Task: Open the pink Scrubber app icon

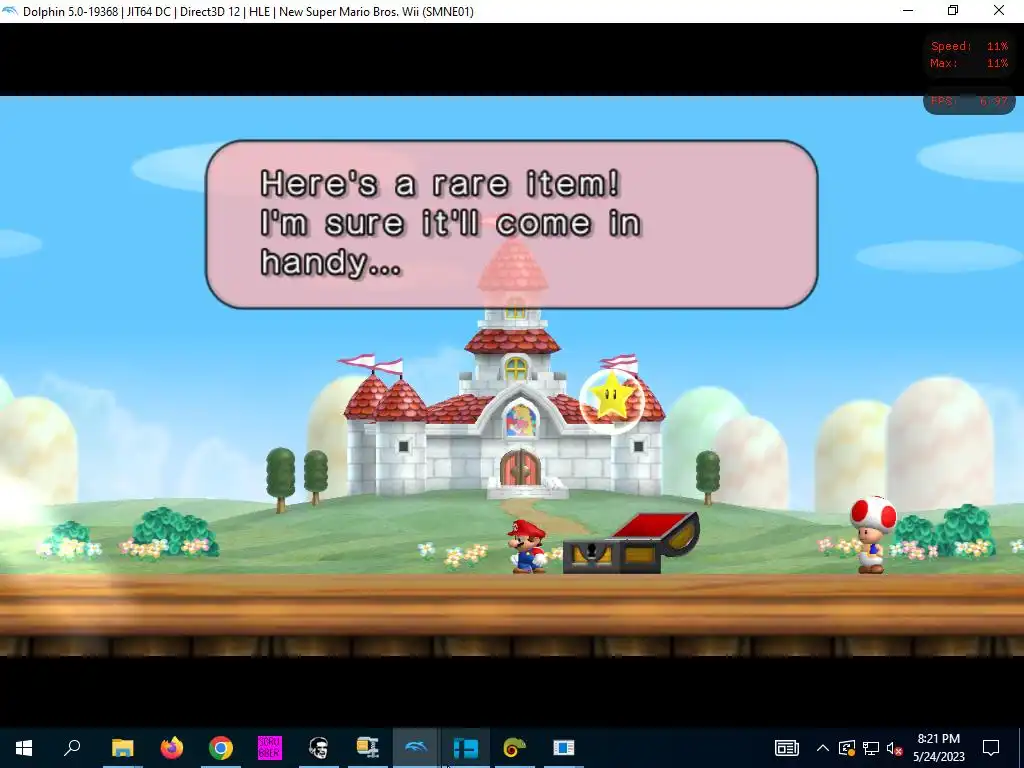Action: click(270, 748)
